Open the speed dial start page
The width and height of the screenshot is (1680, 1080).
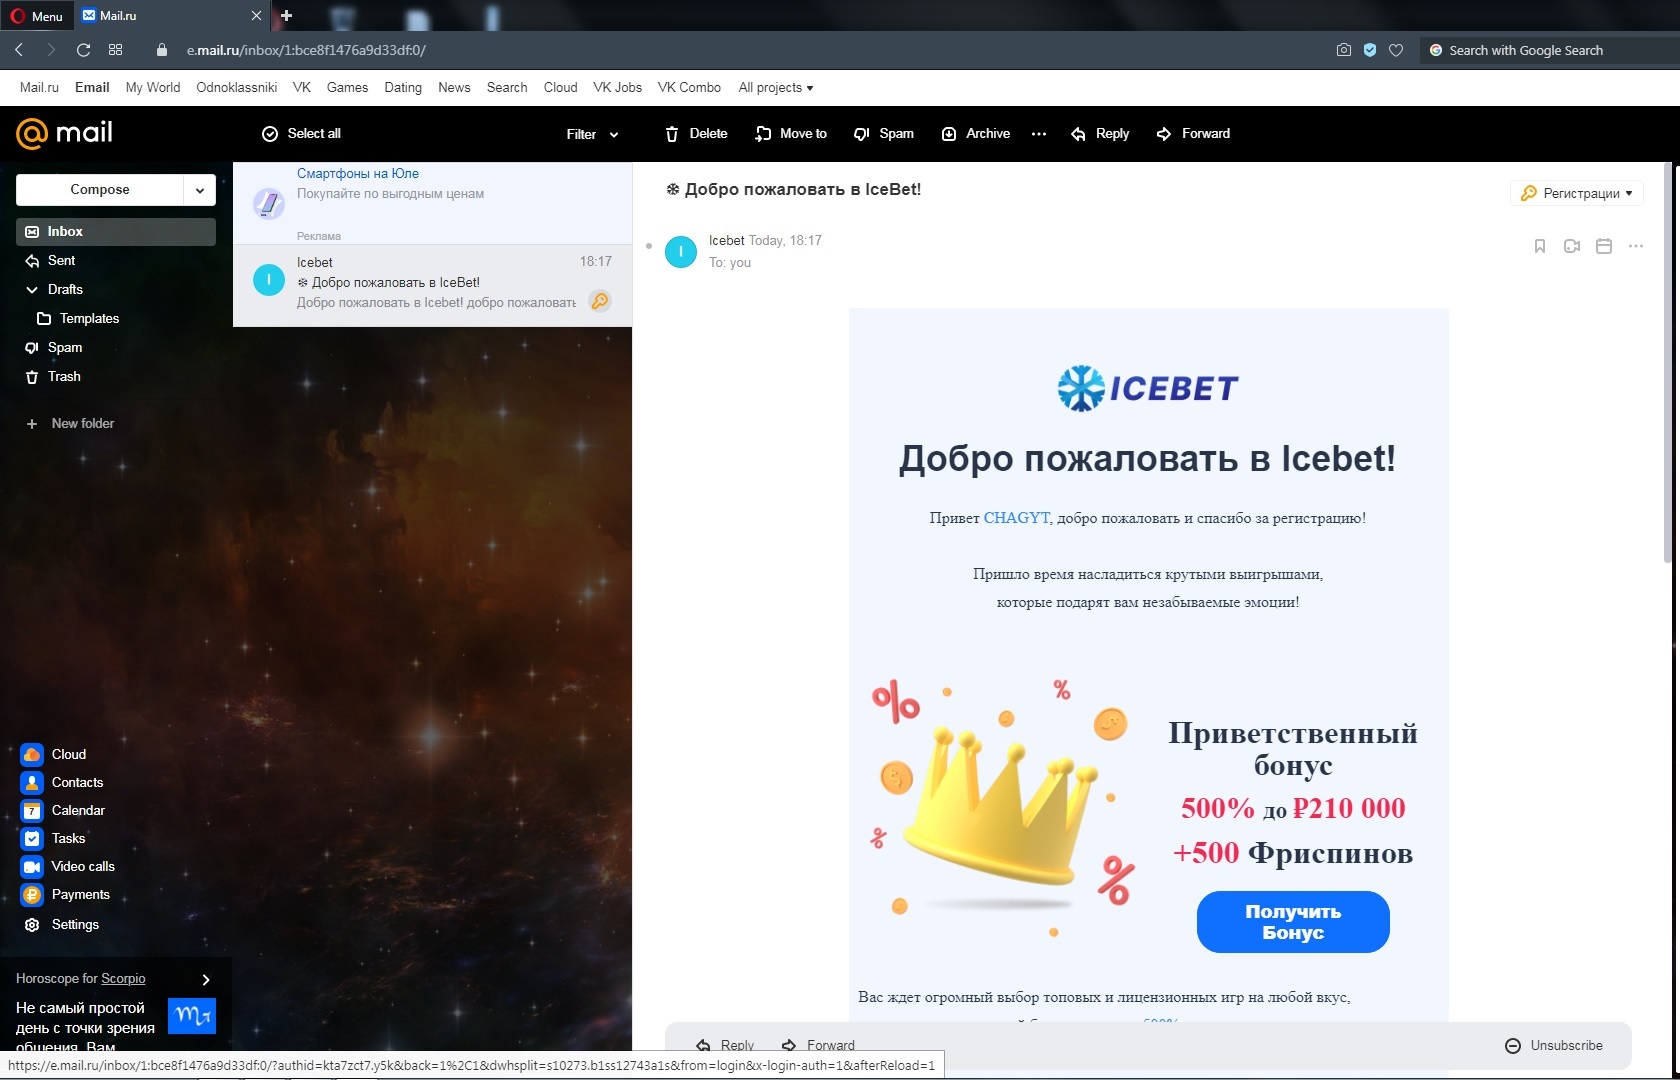pos(116,50)
